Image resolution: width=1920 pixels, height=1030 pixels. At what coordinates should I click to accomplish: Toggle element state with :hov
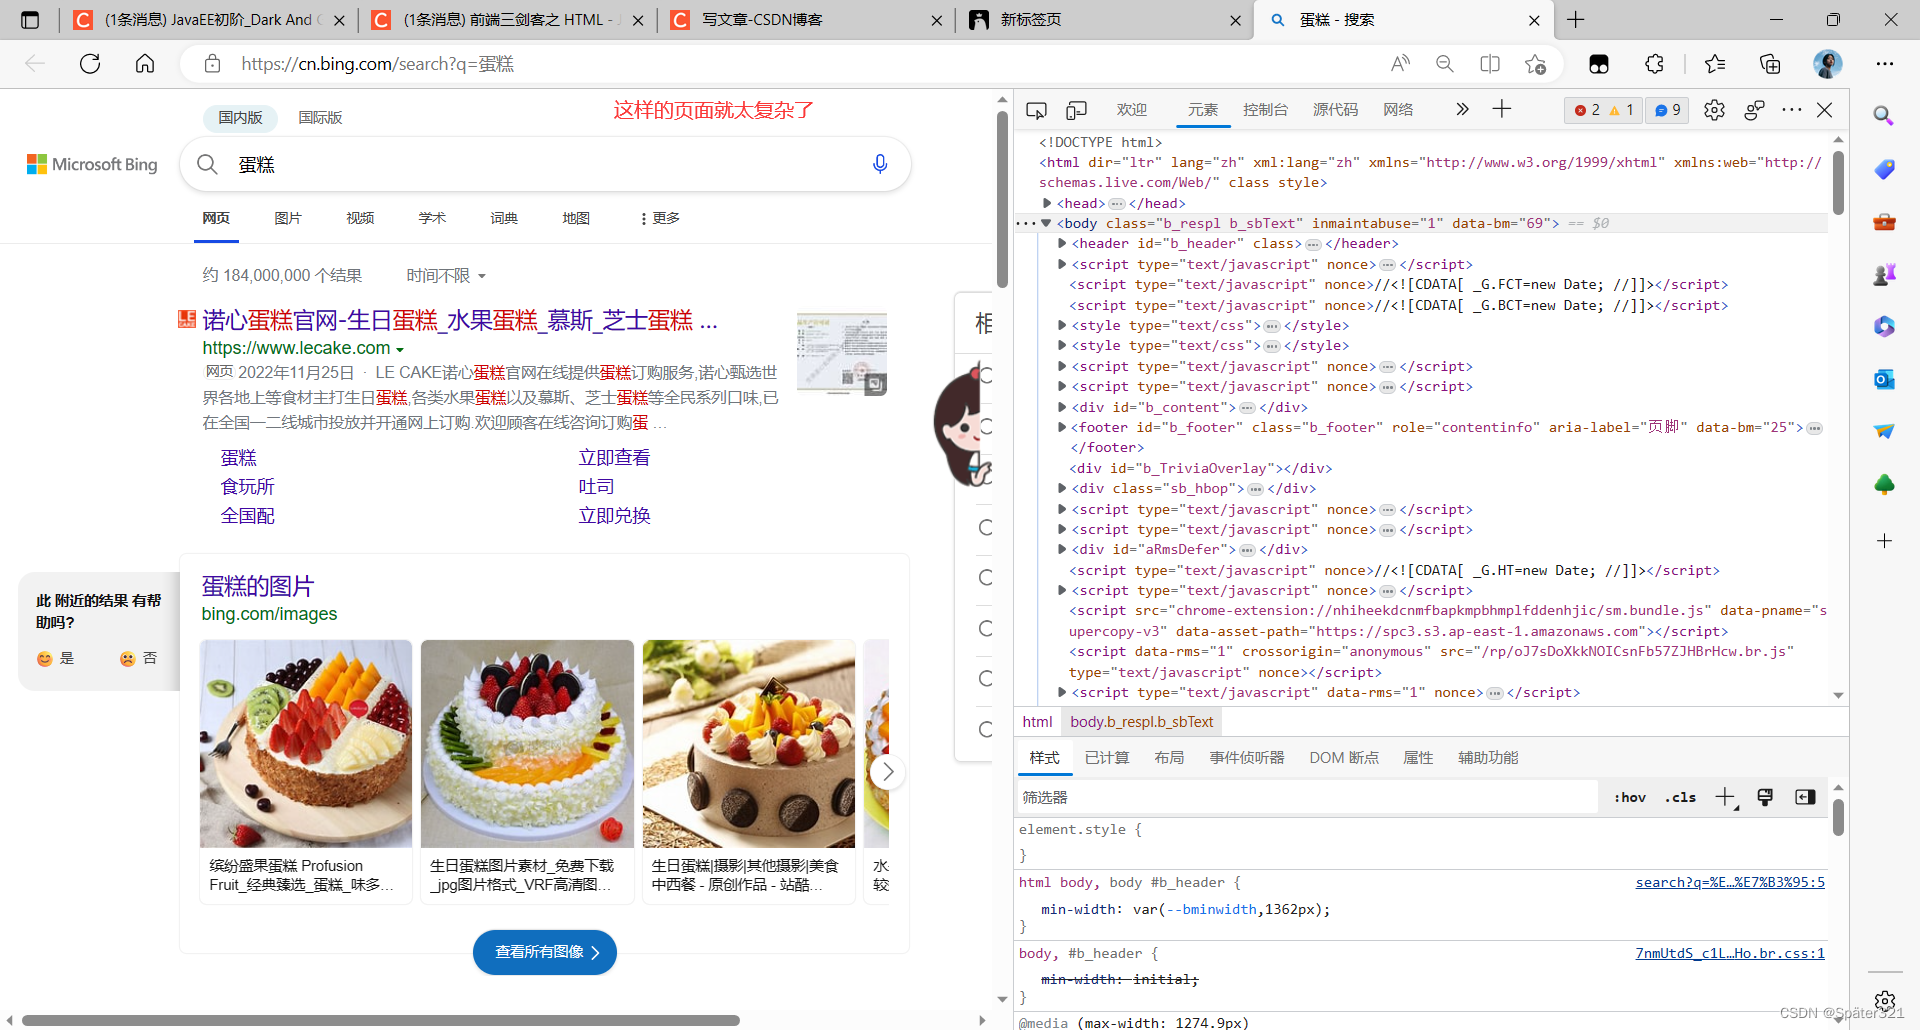pos(1629,797)
